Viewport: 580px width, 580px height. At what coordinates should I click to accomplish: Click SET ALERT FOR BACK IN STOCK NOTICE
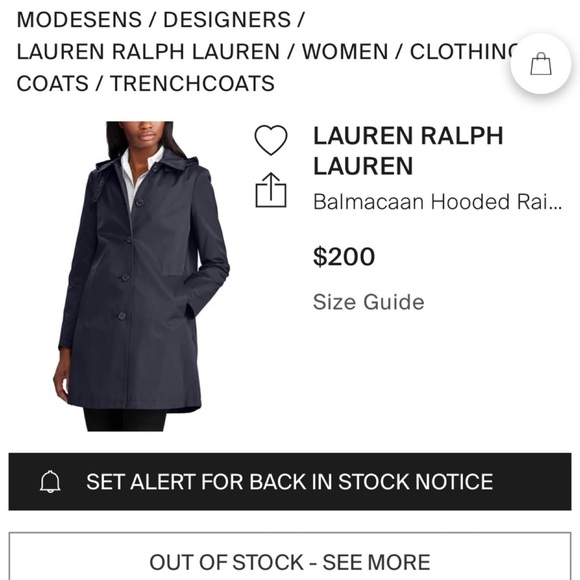coord(290,481)
